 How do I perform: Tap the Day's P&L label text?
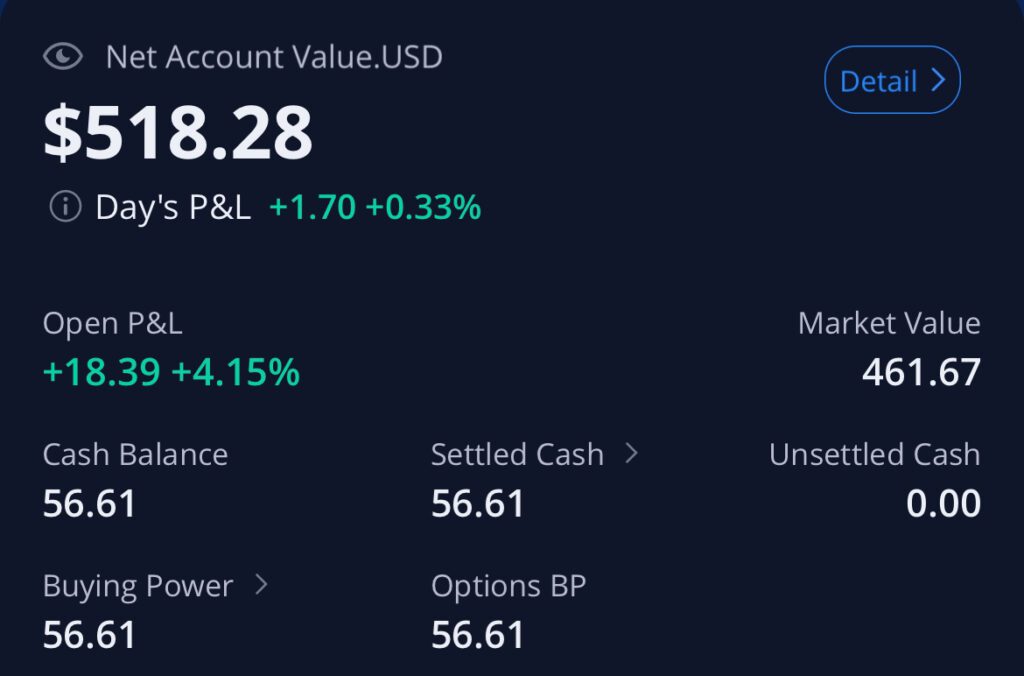click(x=173, y=207)
